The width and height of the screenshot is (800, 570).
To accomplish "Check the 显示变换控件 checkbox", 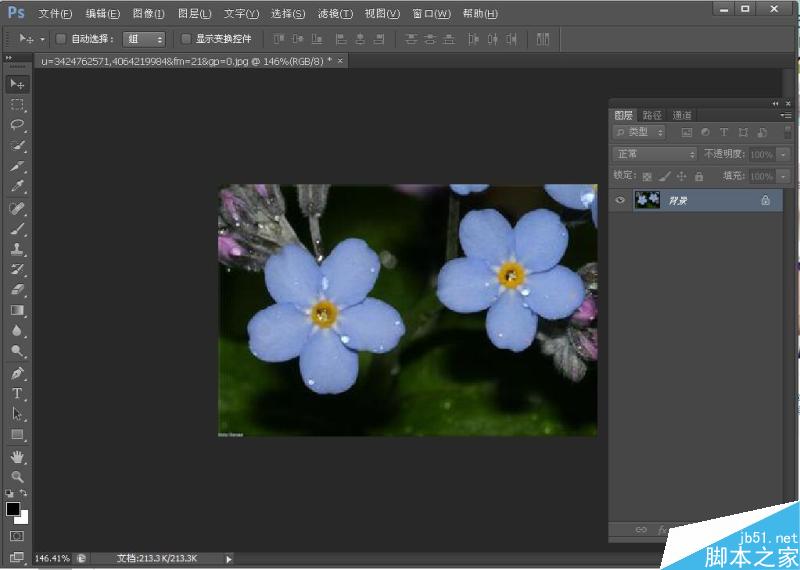I will [185, 39].
